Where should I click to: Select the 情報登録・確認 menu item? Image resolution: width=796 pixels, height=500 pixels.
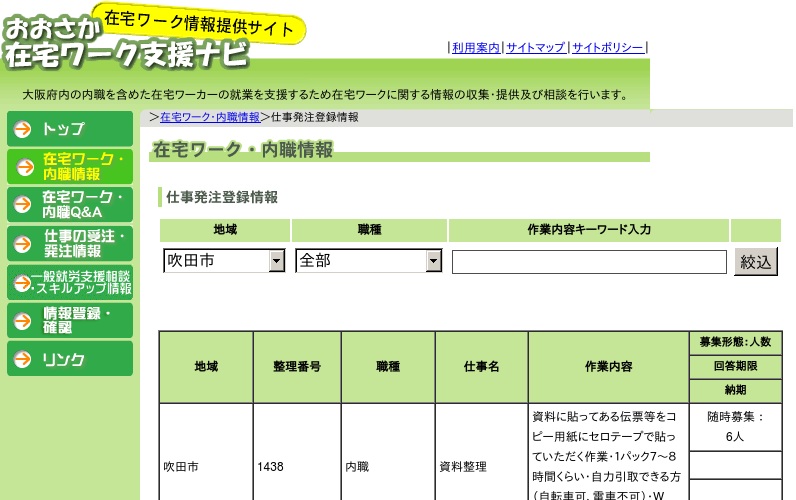70,320
